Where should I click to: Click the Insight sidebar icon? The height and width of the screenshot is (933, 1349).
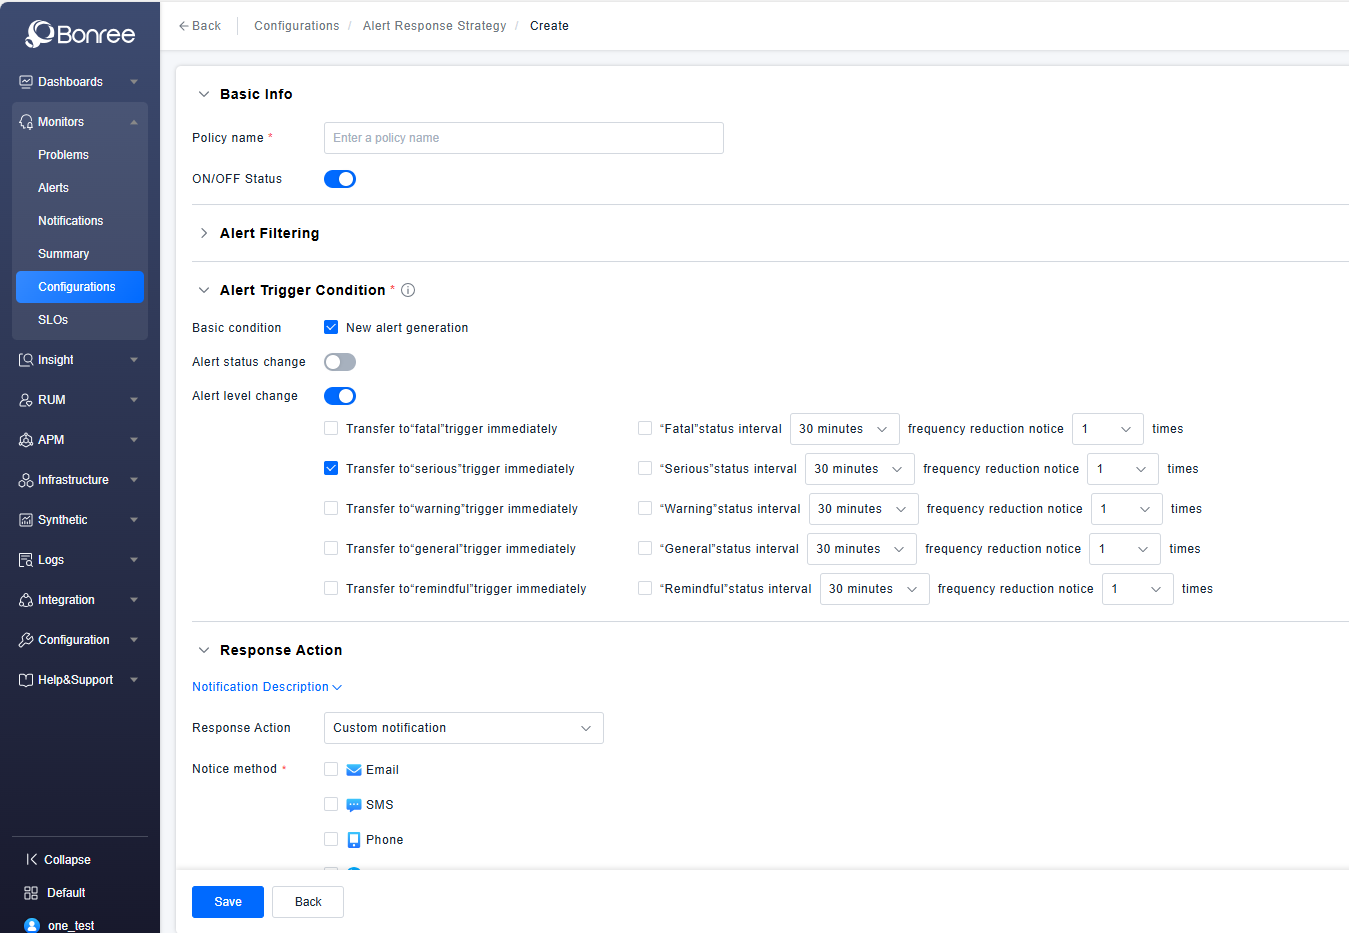tap(26, 360)
